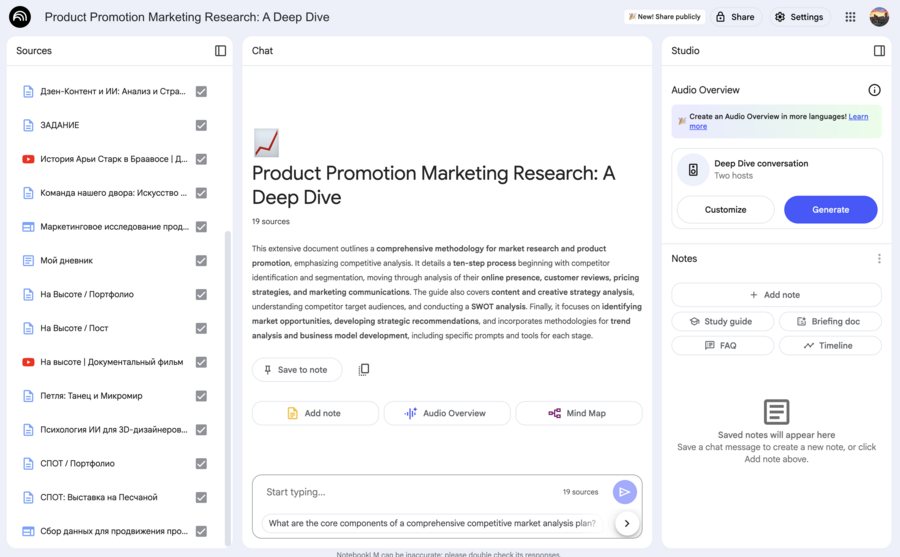Open the Mind Map option
900x557 pixels.
(577, 413)
